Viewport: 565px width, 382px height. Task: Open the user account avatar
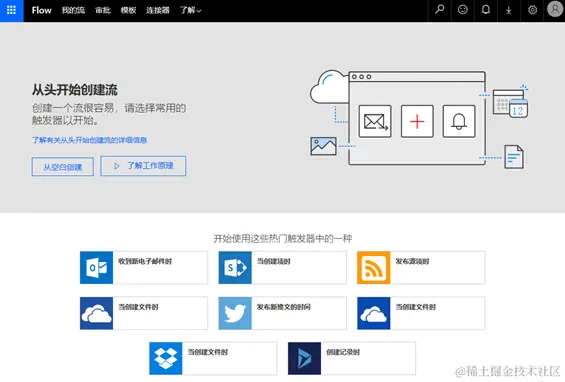point(555,9)
